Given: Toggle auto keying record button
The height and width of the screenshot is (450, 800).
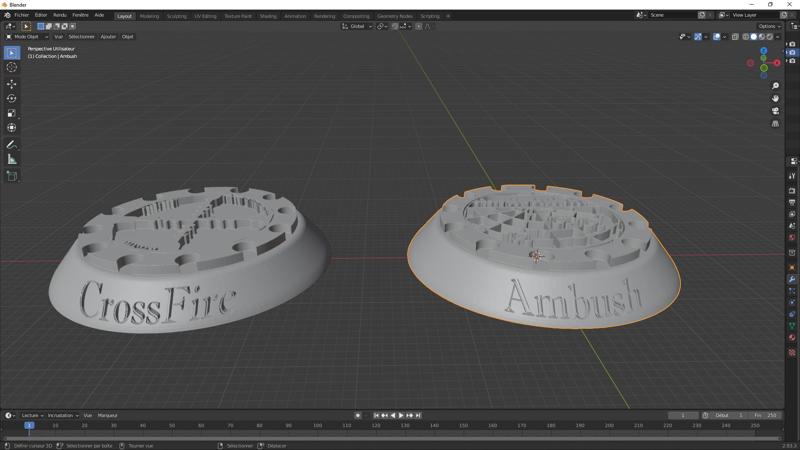Looking at the screenshot, I should 358,415.
